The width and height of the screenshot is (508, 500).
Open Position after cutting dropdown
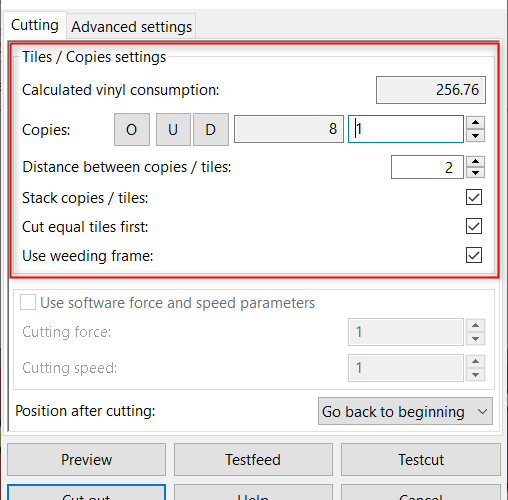pyautogui.click(x=405, y=411)
